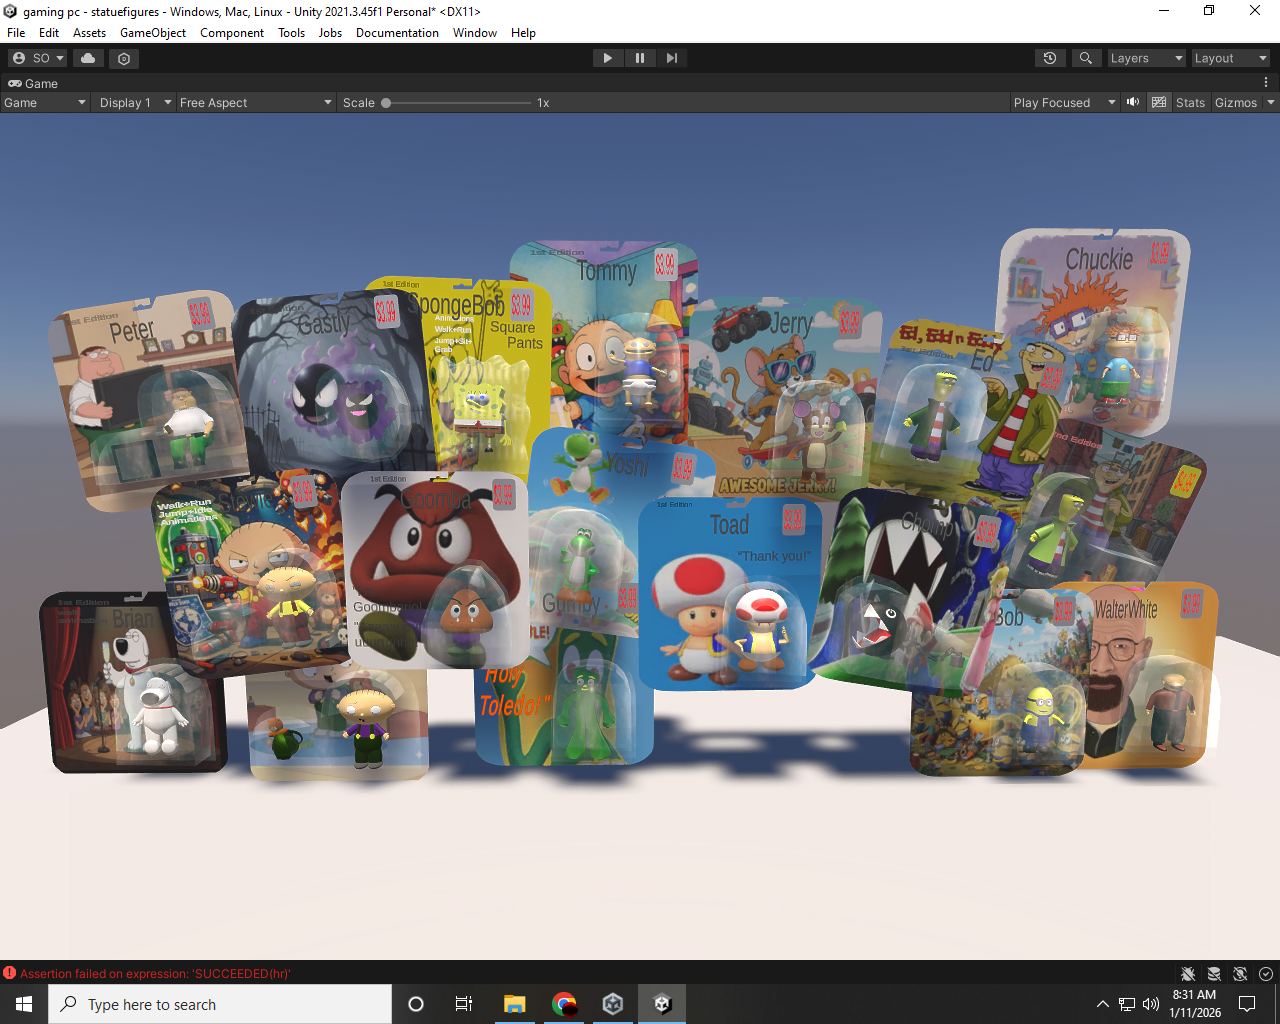1280x1024 pixels.
Task: Open Unity Hub from the taskbar
Action: coord(613,1004)
